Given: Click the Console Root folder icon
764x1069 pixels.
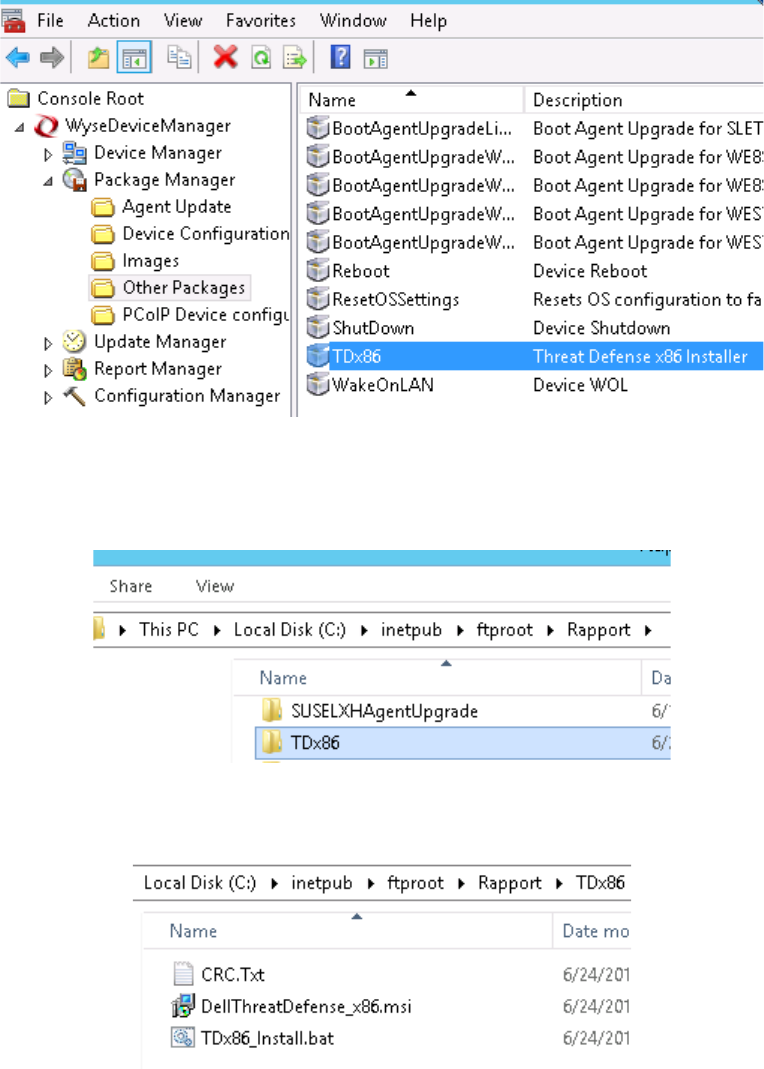Looking at the screenshot, I should click(18, 99).
